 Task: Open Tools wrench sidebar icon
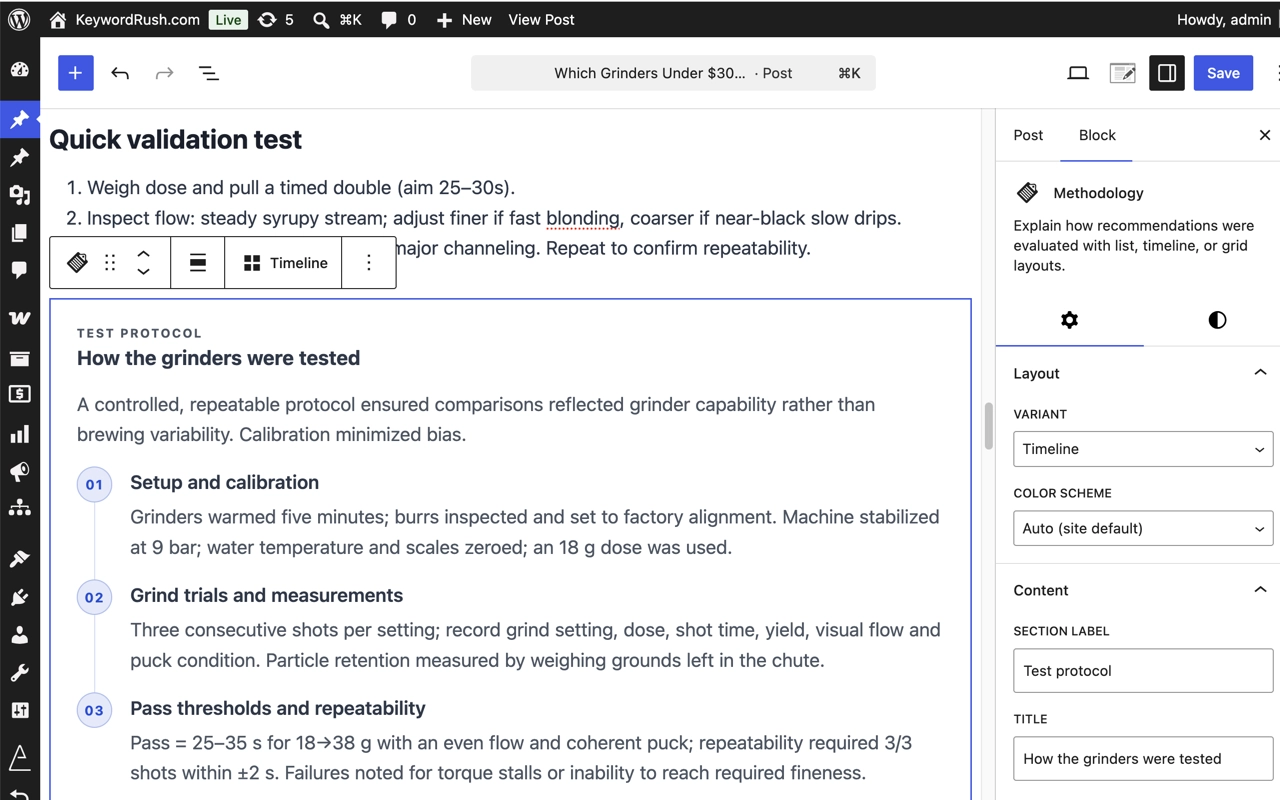(x=19, y=673)
